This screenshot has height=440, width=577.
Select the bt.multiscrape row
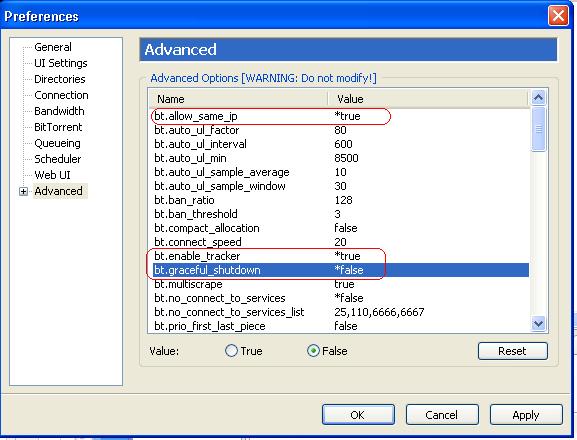pos(341,284)
